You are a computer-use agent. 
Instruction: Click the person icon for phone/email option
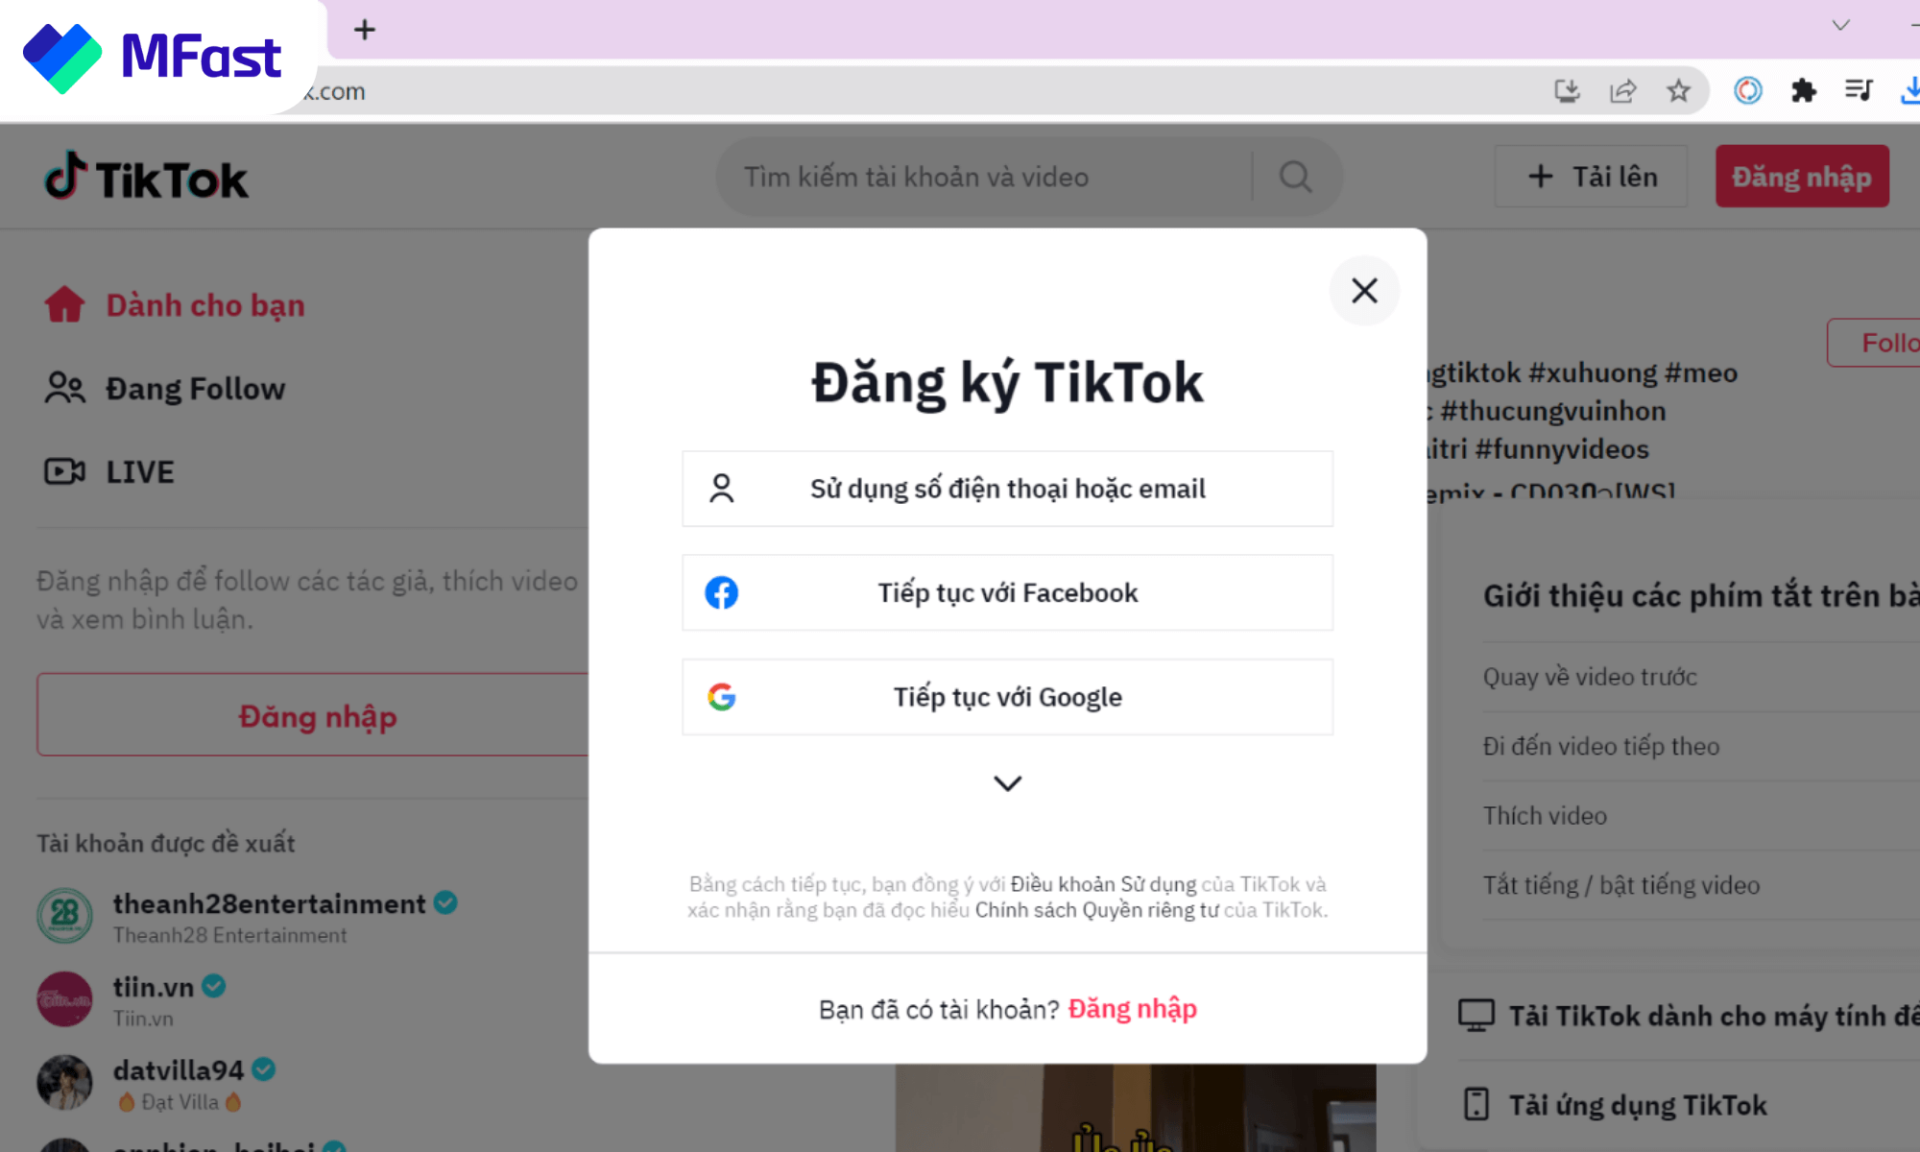[721, 489]
